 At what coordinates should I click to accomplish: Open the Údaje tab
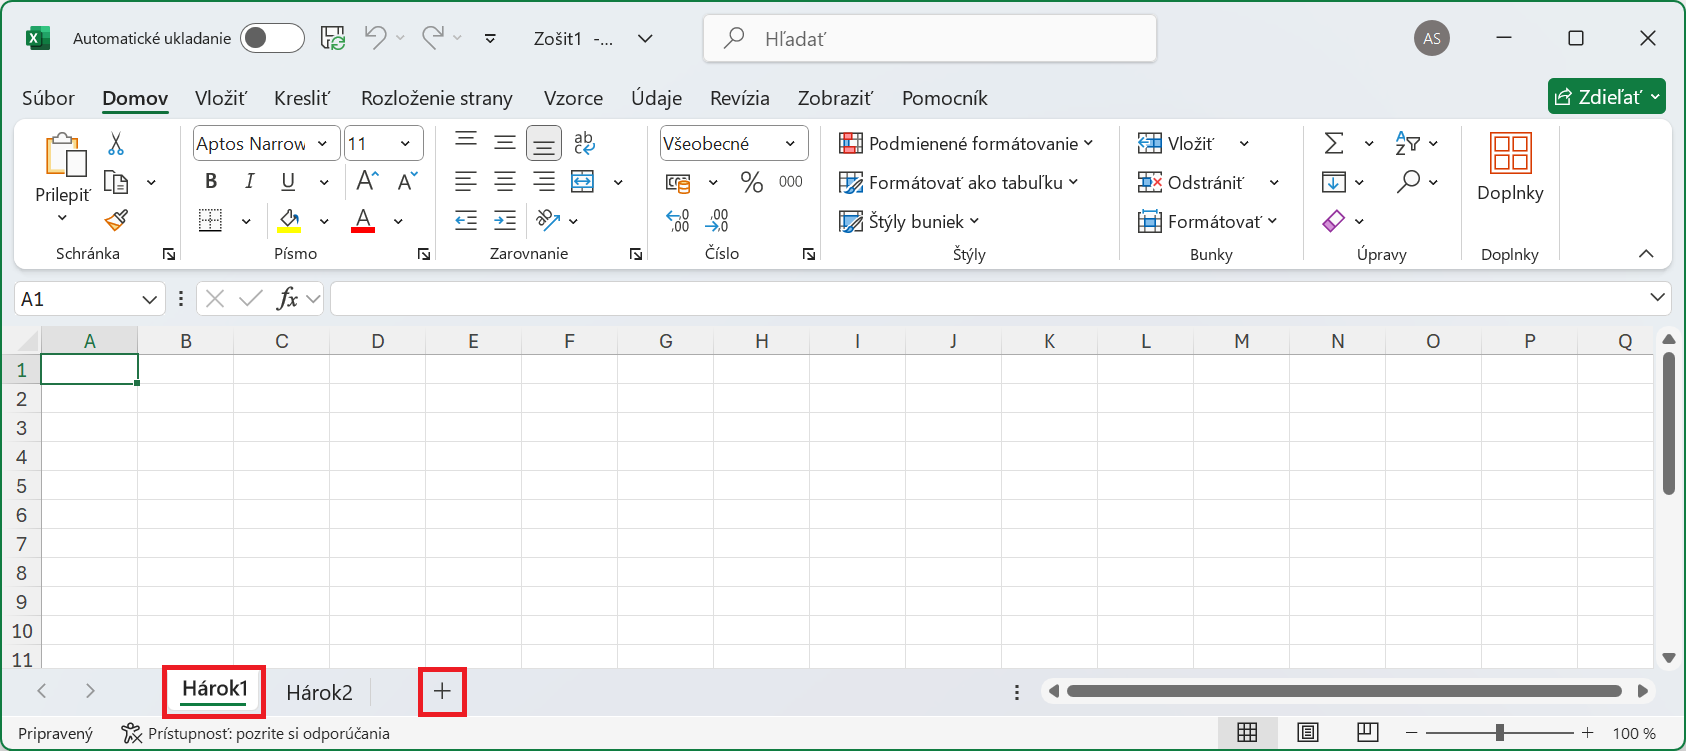pyautogui.click(x=656, y=98)
